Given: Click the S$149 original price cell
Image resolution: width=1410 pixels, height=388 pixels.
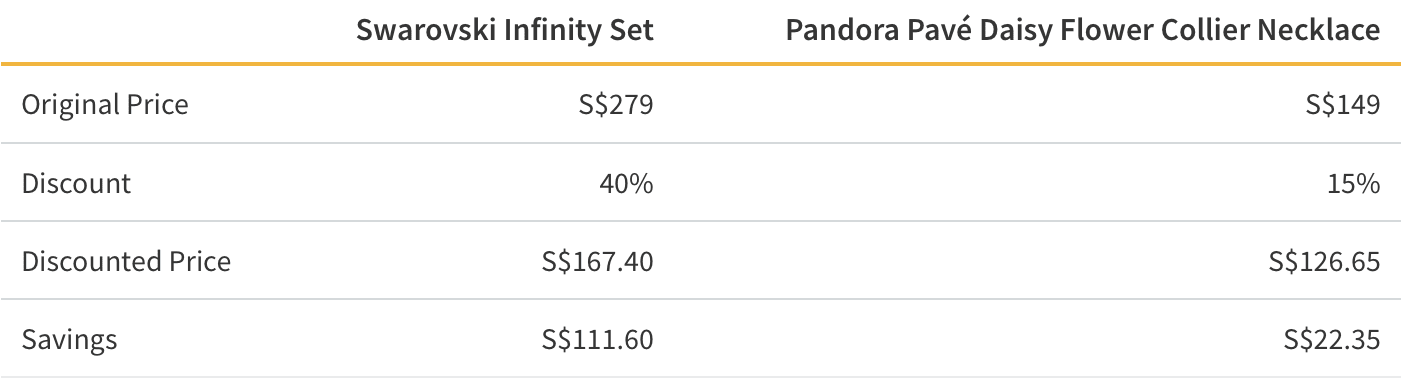Looking at the screenshot, I should click(1342, 104).
